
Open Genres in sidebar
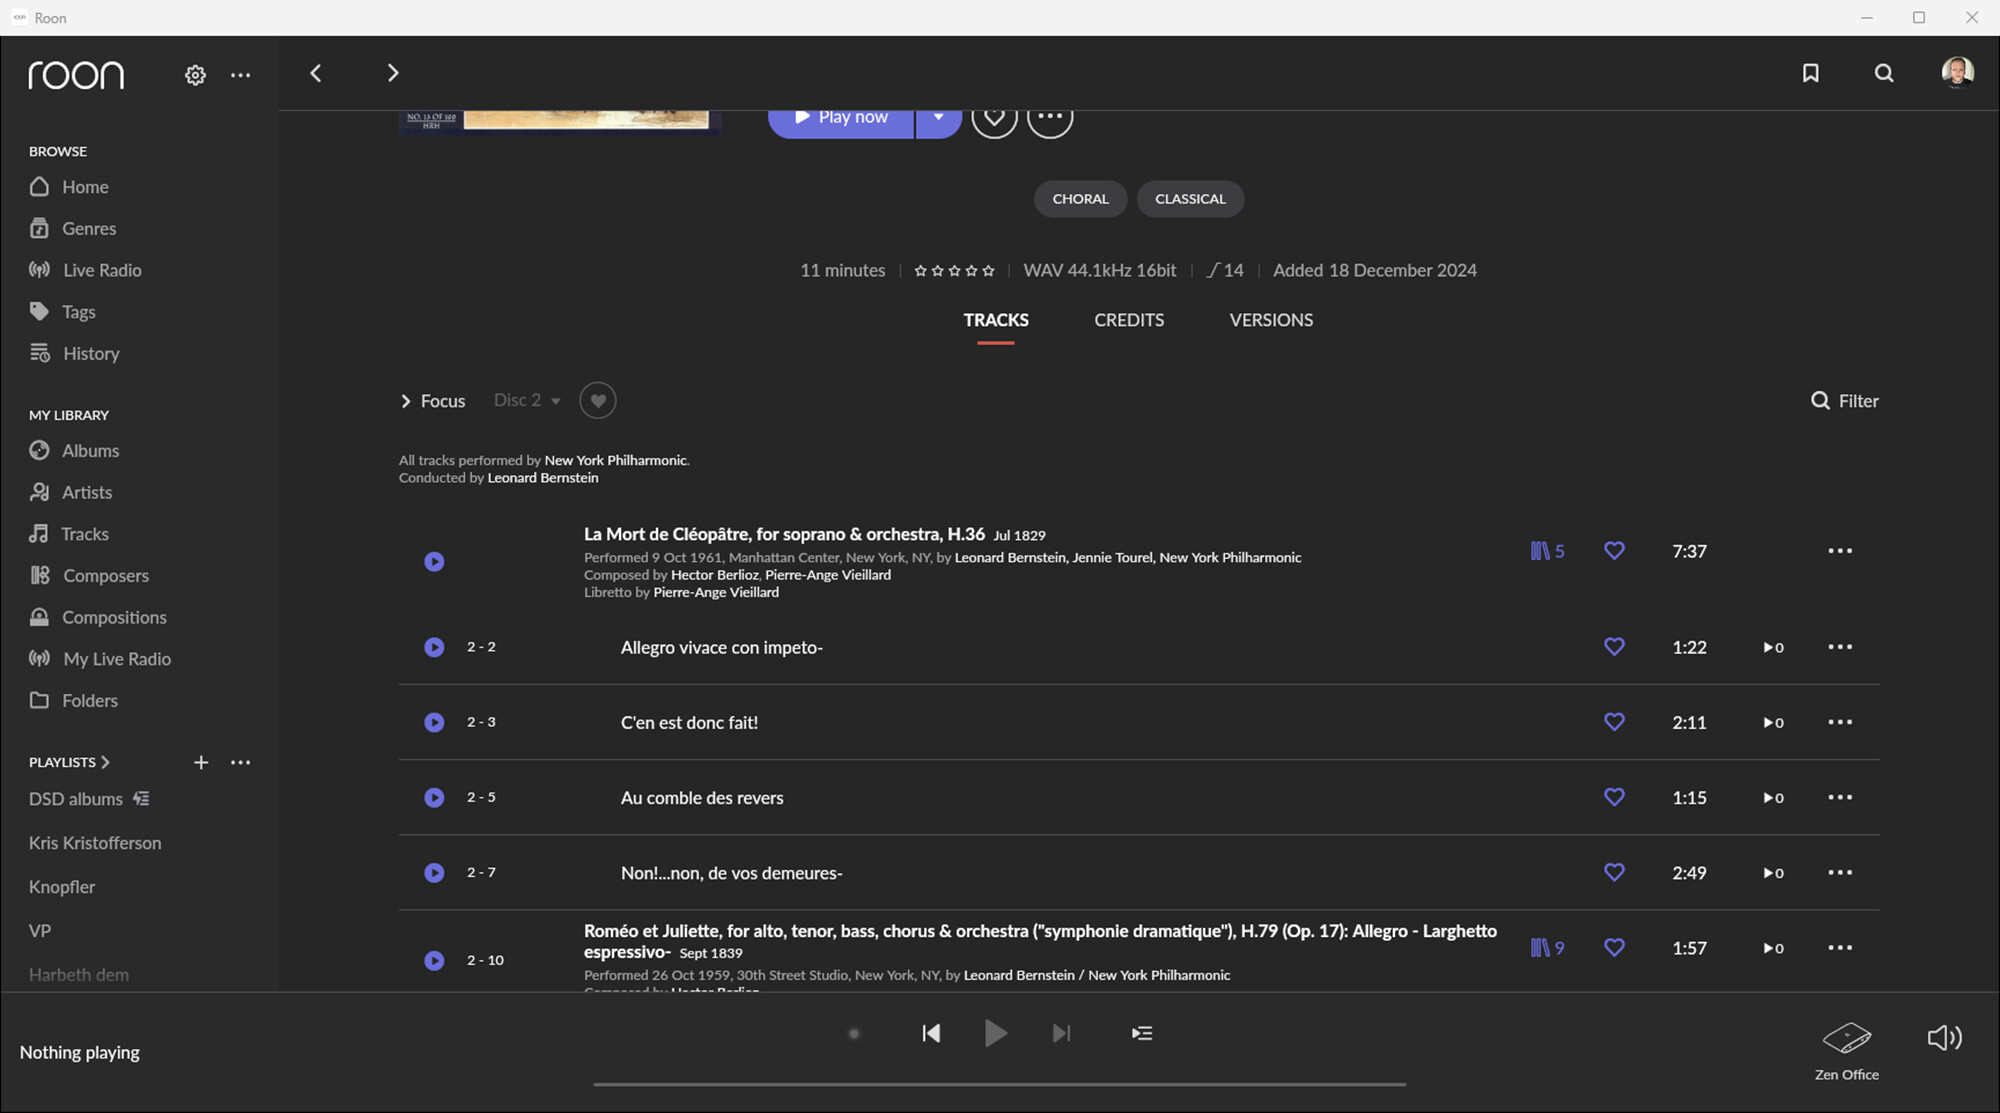(x=73, y=228)
